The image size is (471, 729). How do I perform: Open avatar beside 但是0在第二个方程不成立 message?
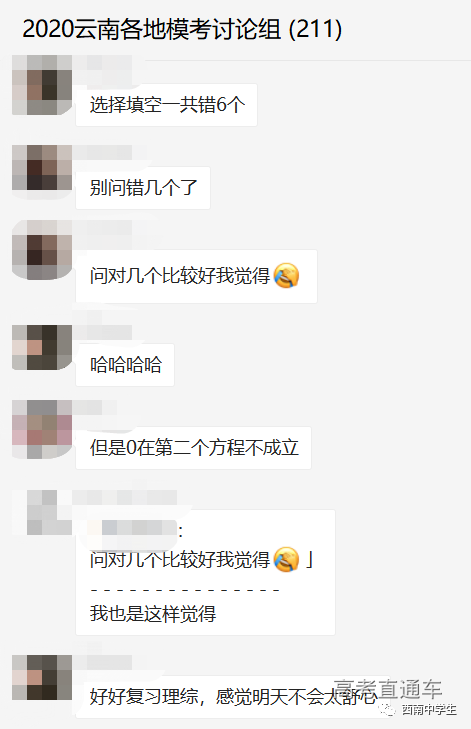click(42, 429)
